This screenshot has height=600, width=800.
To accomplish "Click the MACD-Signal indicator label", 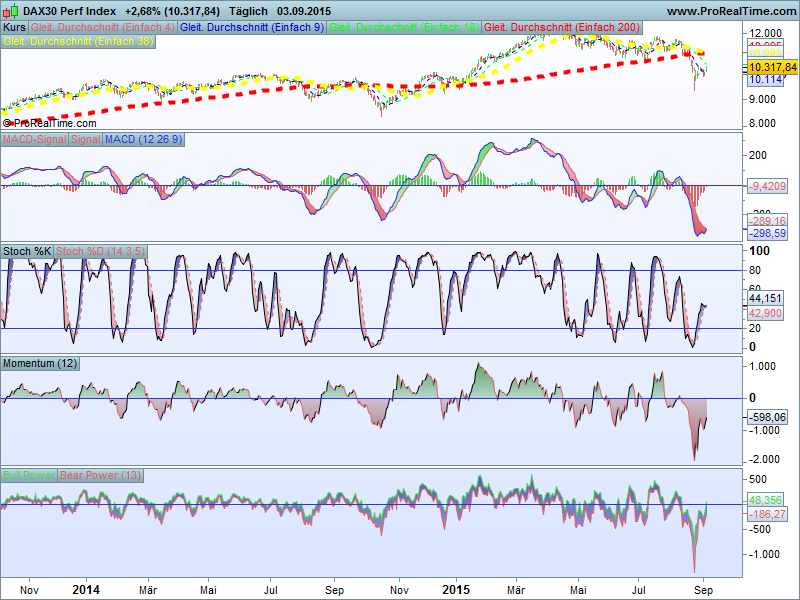I will (x=35, y=139).
